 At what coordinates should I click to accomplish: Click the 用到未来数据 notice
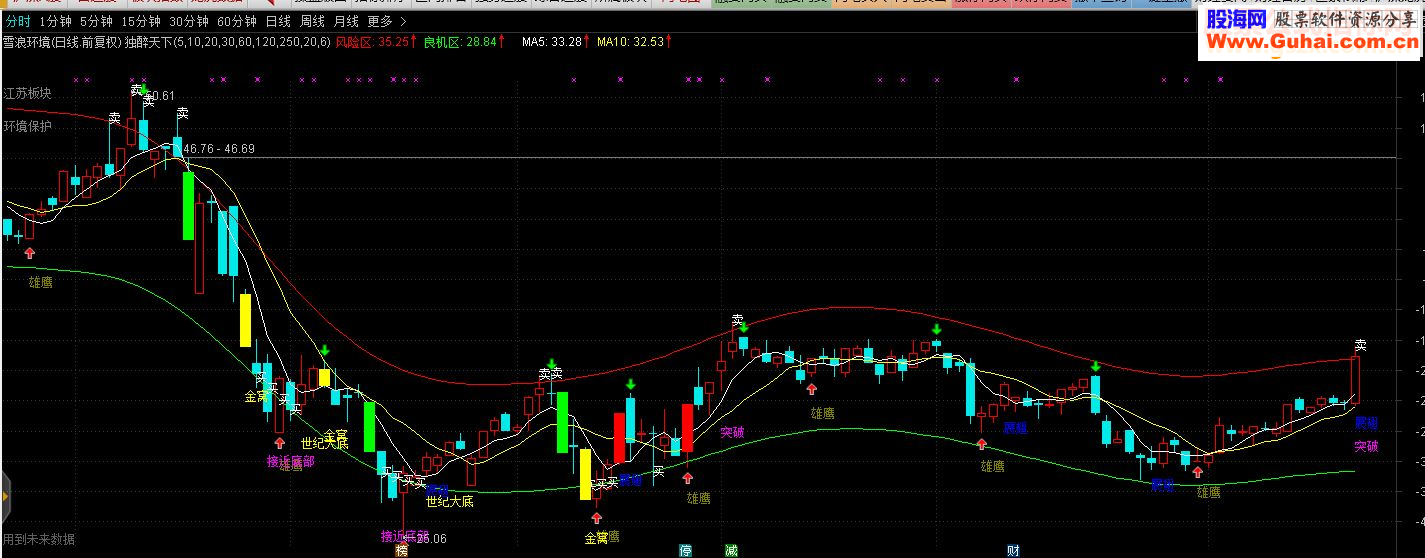(39, 539)
